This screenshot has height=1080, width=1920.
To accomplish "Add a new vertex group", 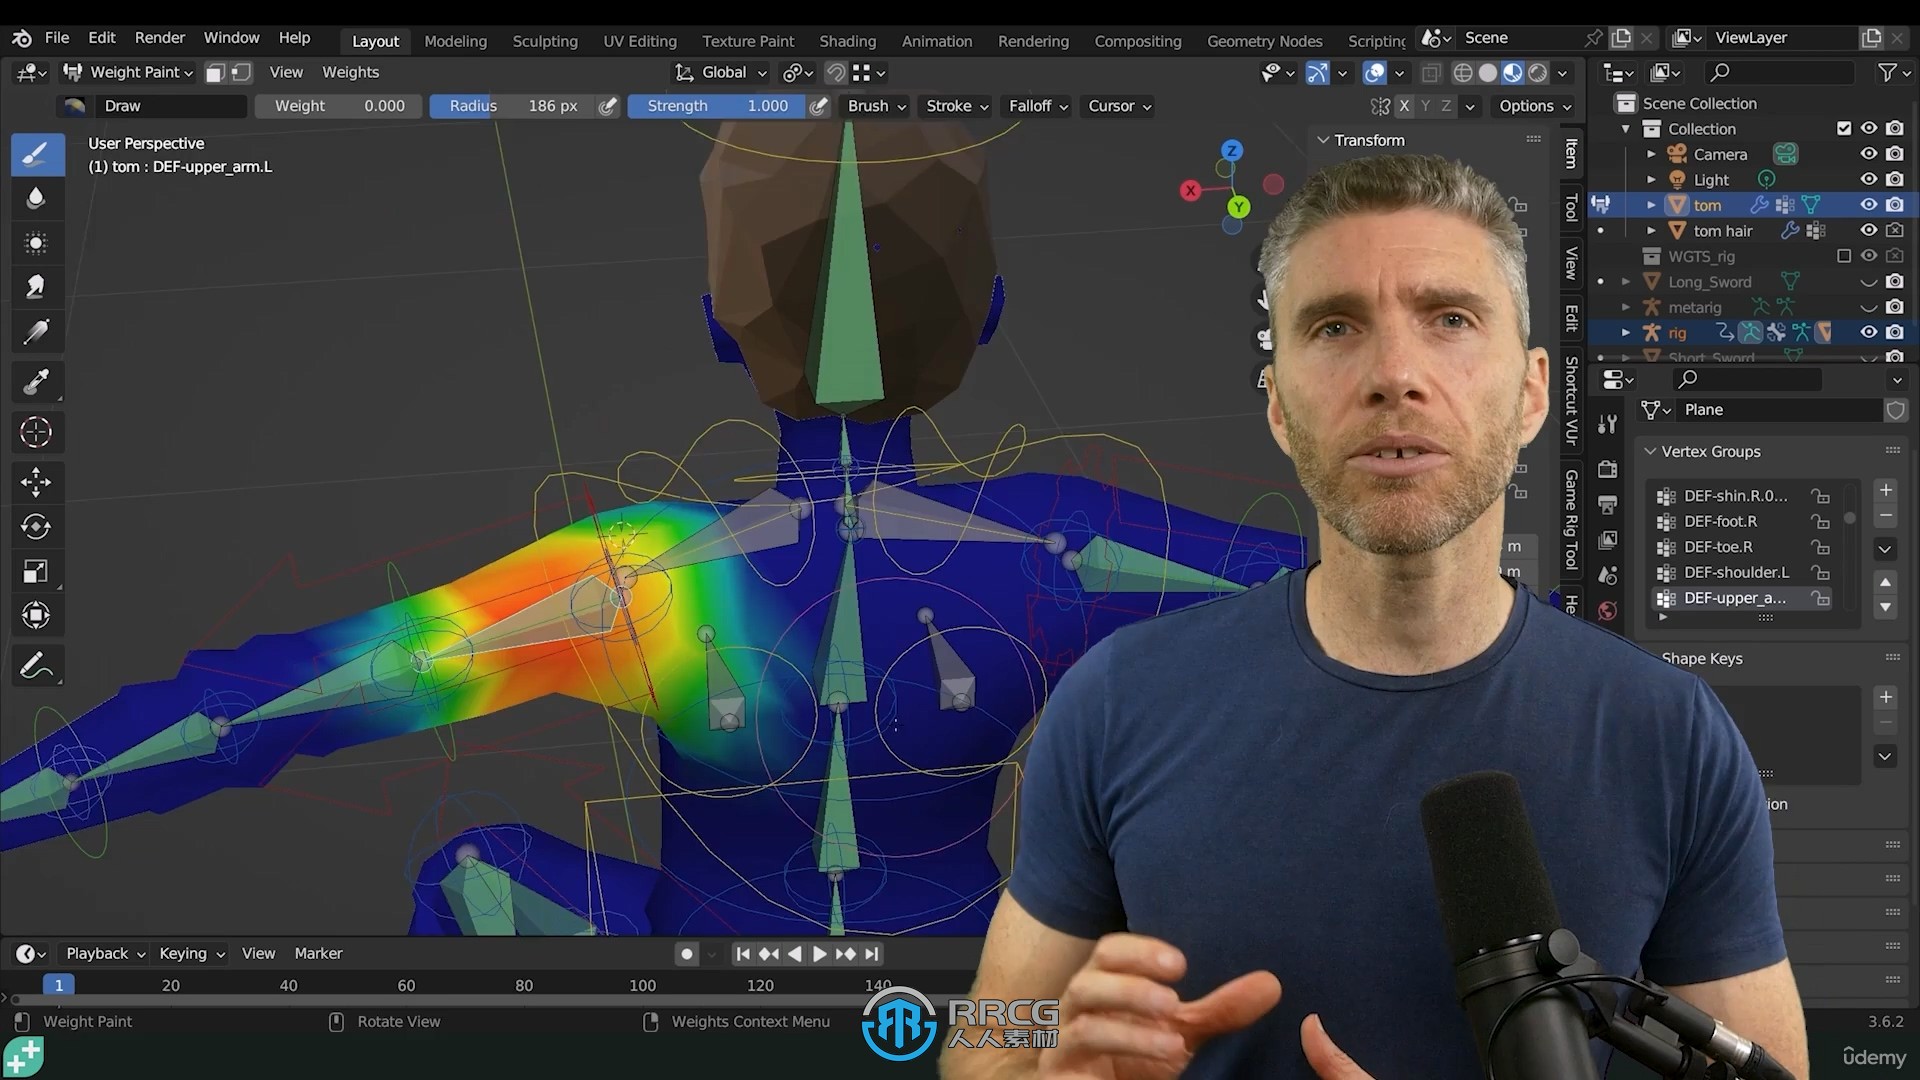I will tap(1885, 491).
